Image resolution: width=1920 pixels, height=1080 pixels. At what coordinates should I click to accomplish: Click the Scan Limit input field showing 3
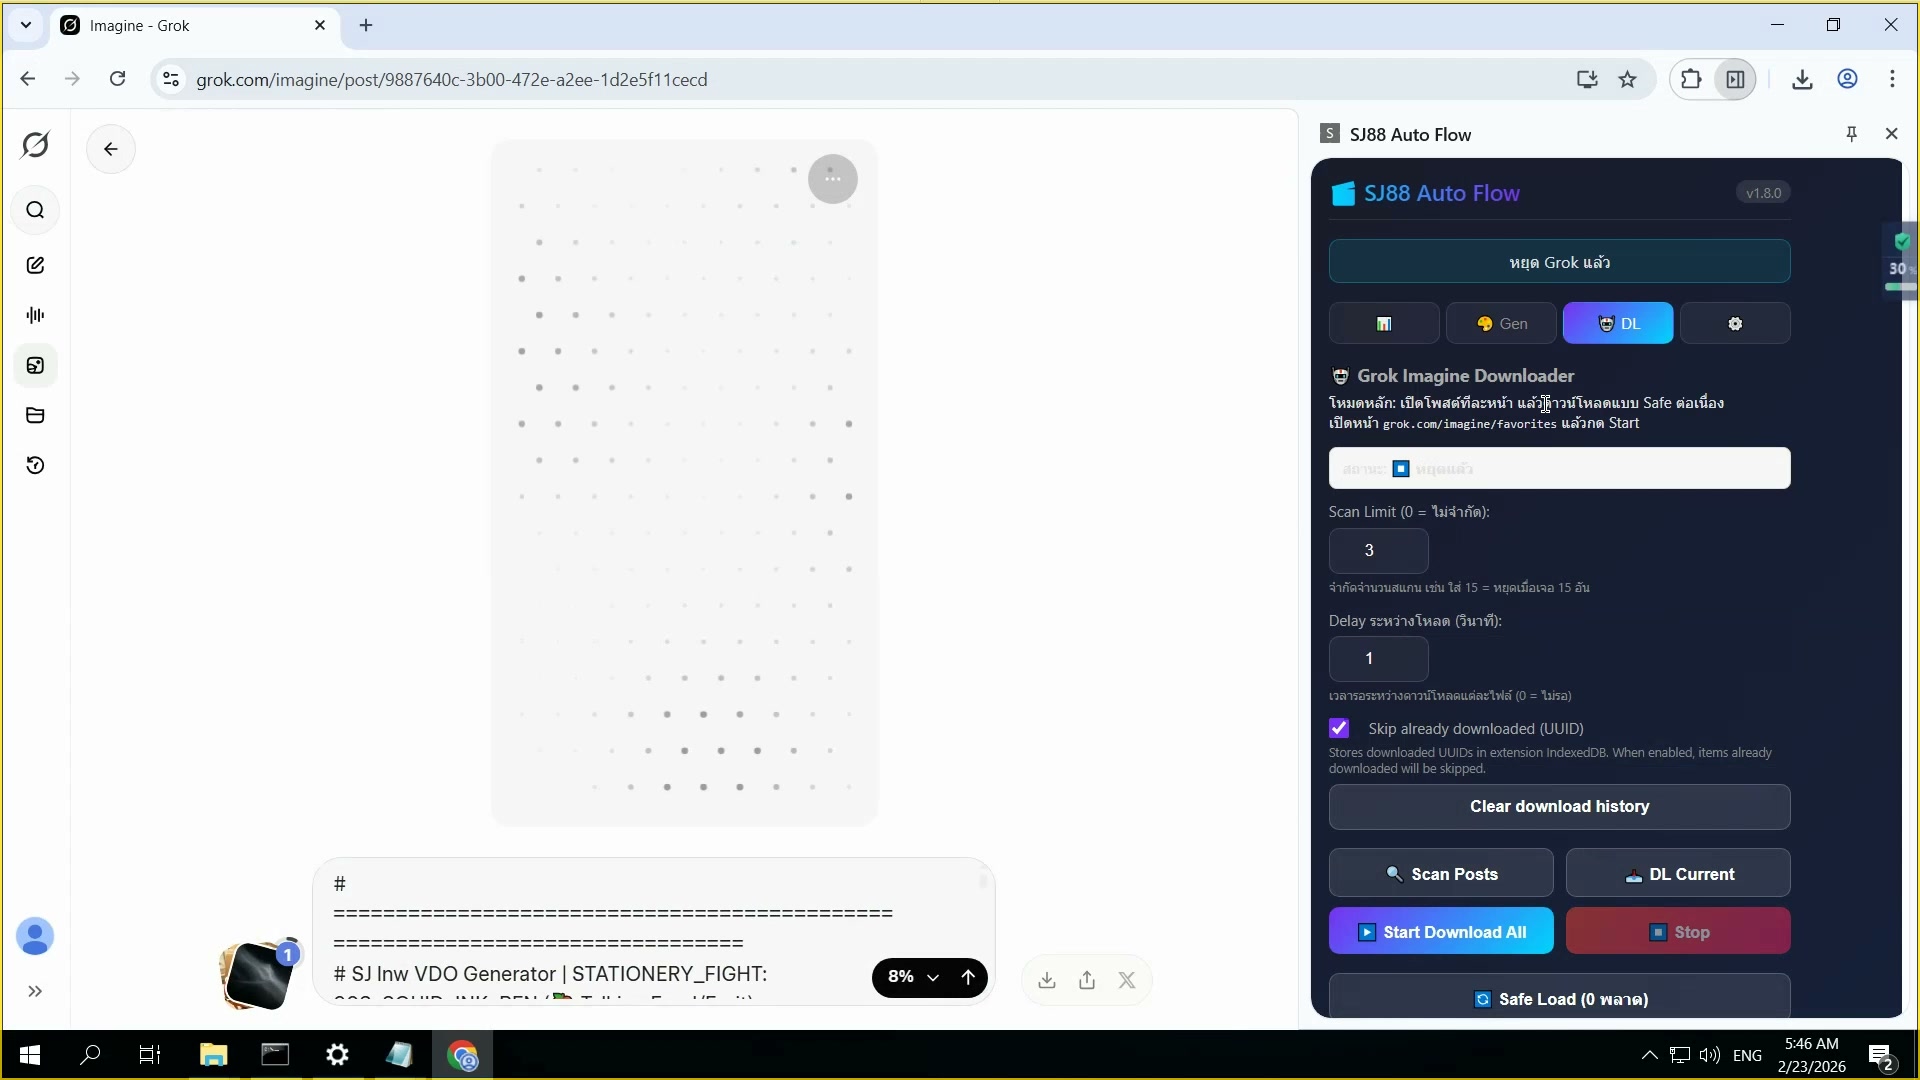coord(1378,551)
